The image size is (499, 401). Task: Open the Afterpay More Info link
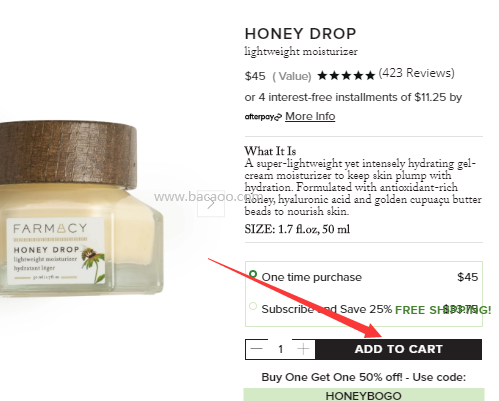[x=310, y=116]
